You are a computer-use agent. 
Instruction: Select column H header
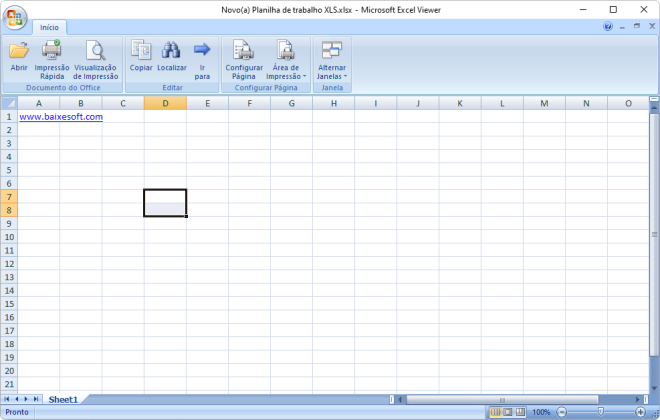[x=334, y=103]
